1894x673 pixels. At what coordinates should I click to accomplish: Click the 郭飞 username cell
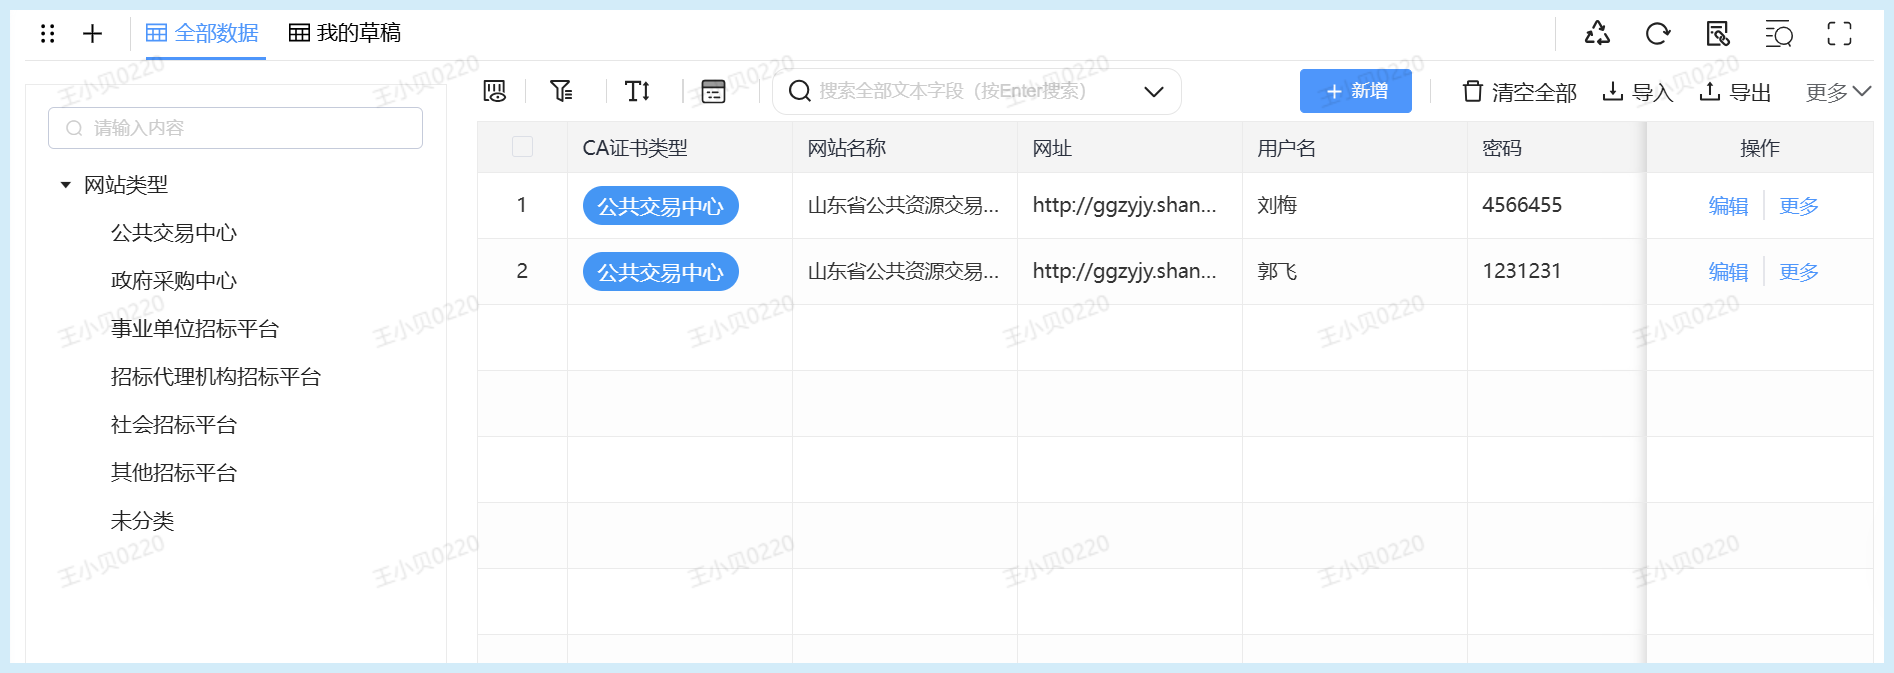[1355, 271]
